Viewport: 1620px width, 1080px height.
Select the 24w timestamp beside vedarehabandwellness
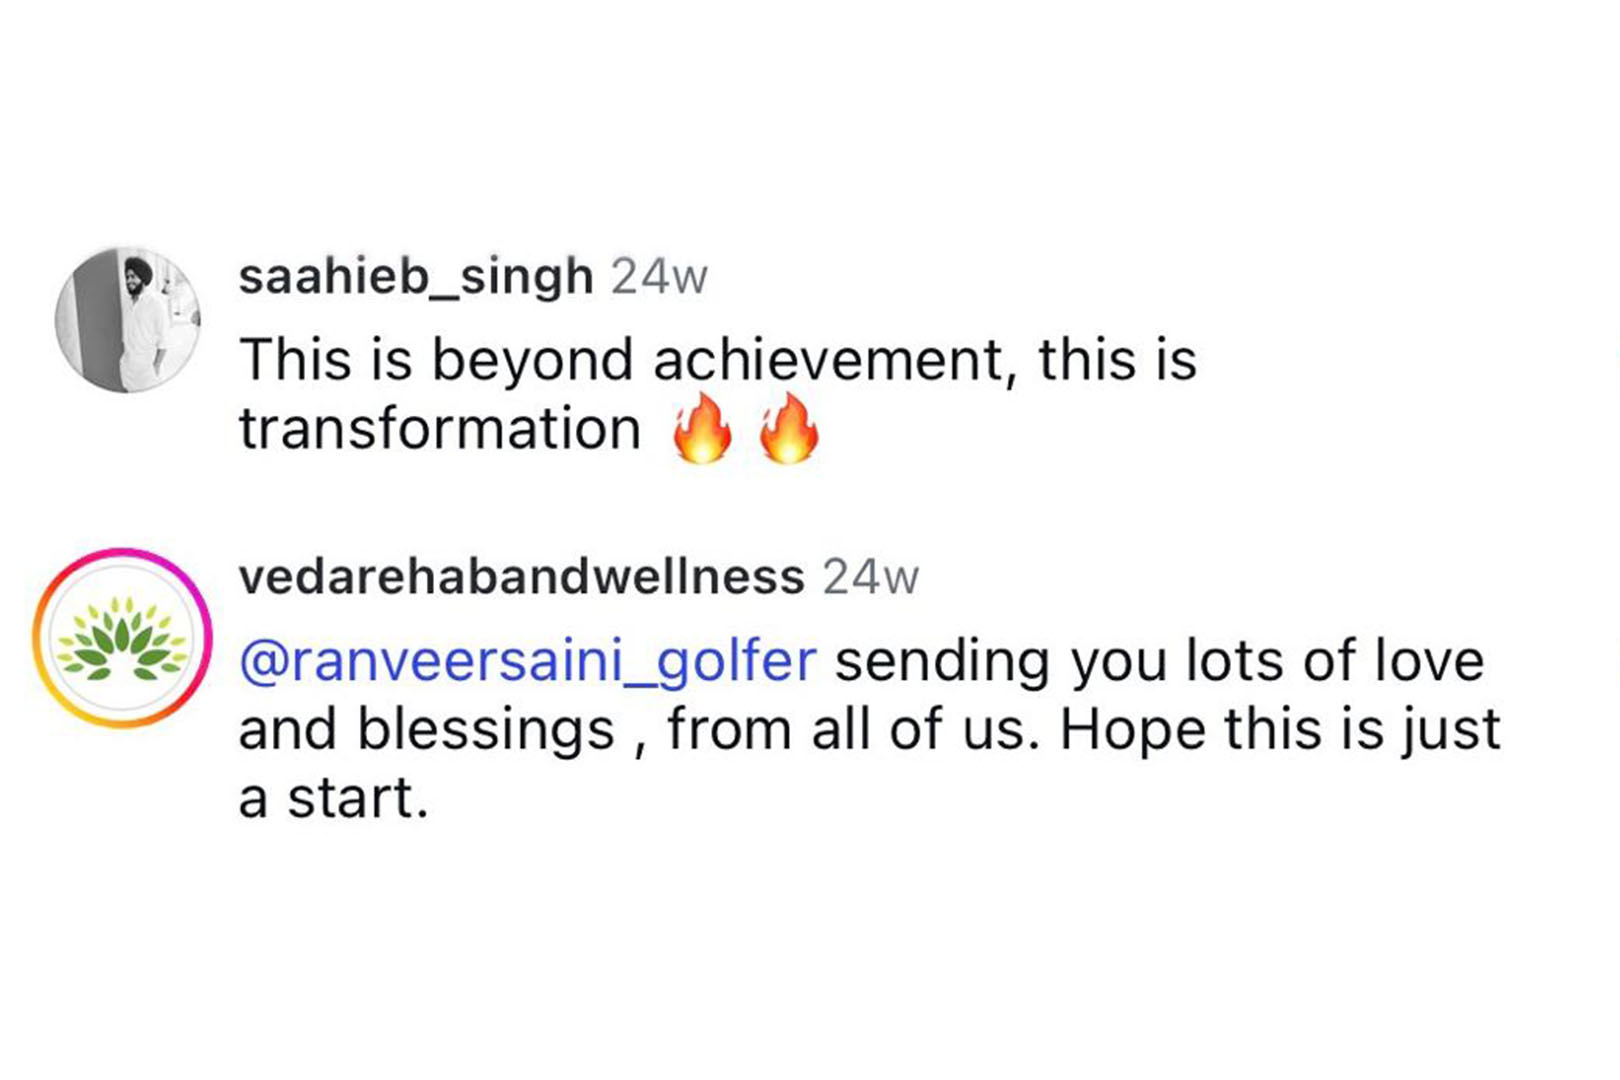(870, 578)
